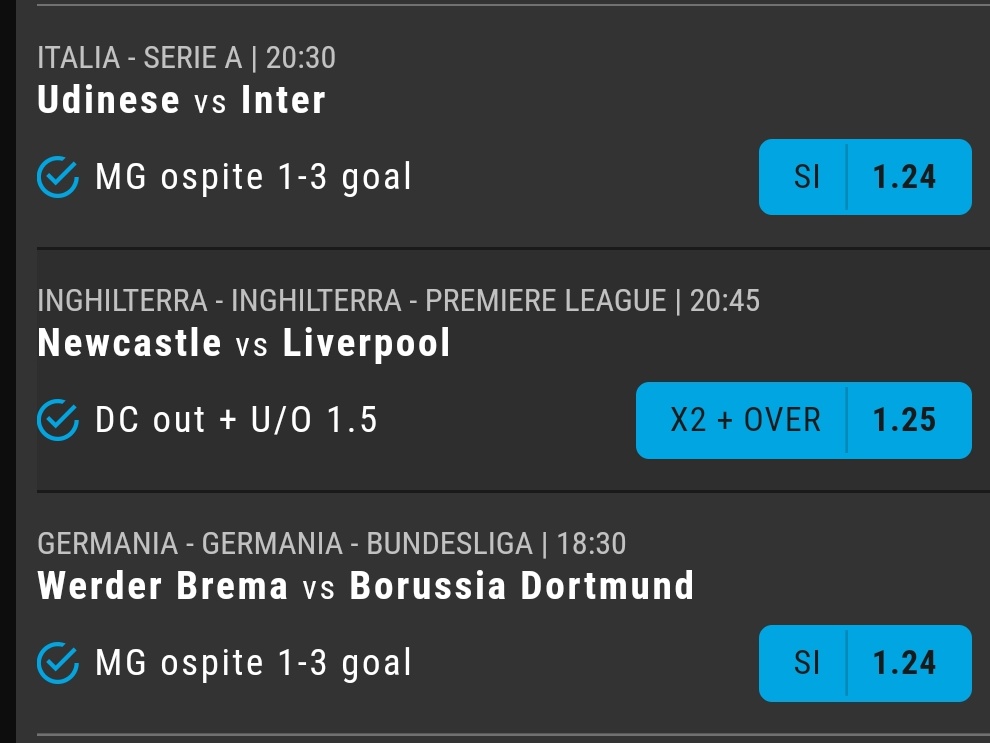The image size is (990, 743).
Task: Click the checkmark icon beside DC out + U/O 1.5
Action: pyautogui.click(x=58, y=420)
